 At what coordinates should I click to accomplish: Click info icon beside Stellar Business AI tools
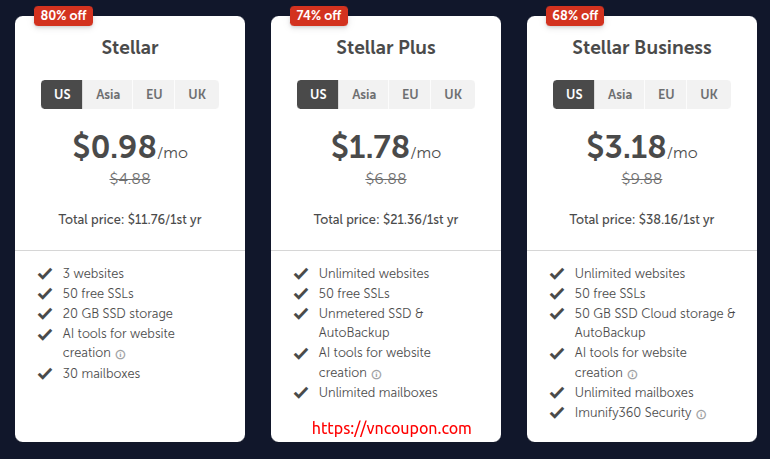pos(632,374)
